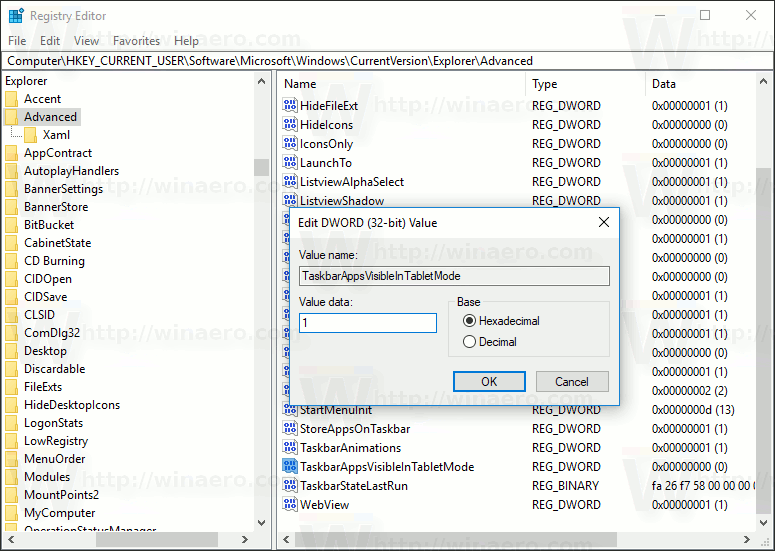Select the HideDesktopIcons tree key
The image size is (775, 551).
click(x=72, y=405)
